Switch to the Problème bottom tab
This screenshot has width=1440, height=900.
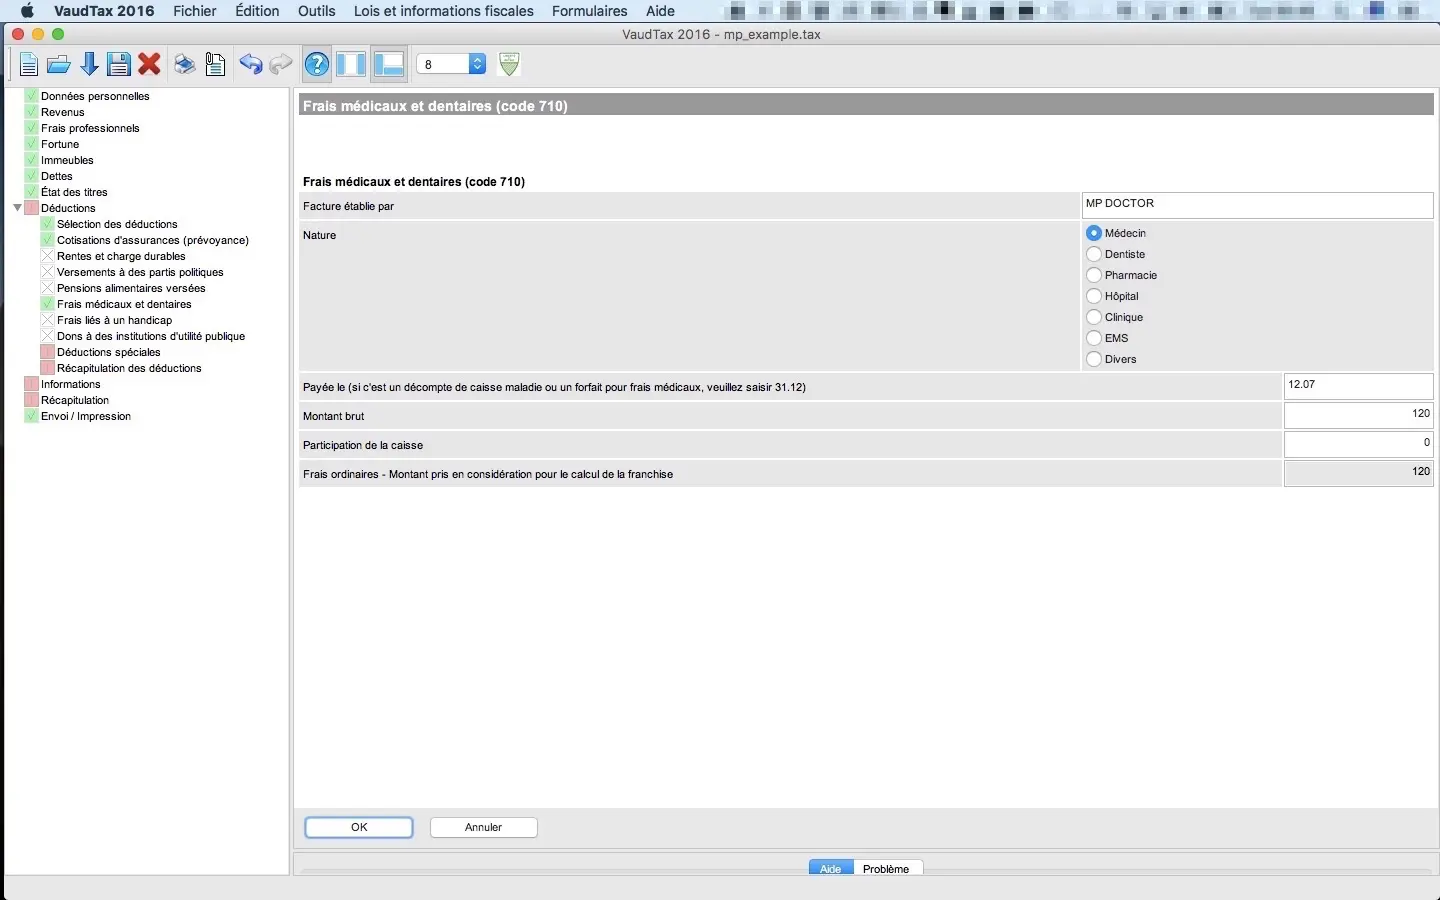pos(886,868)
